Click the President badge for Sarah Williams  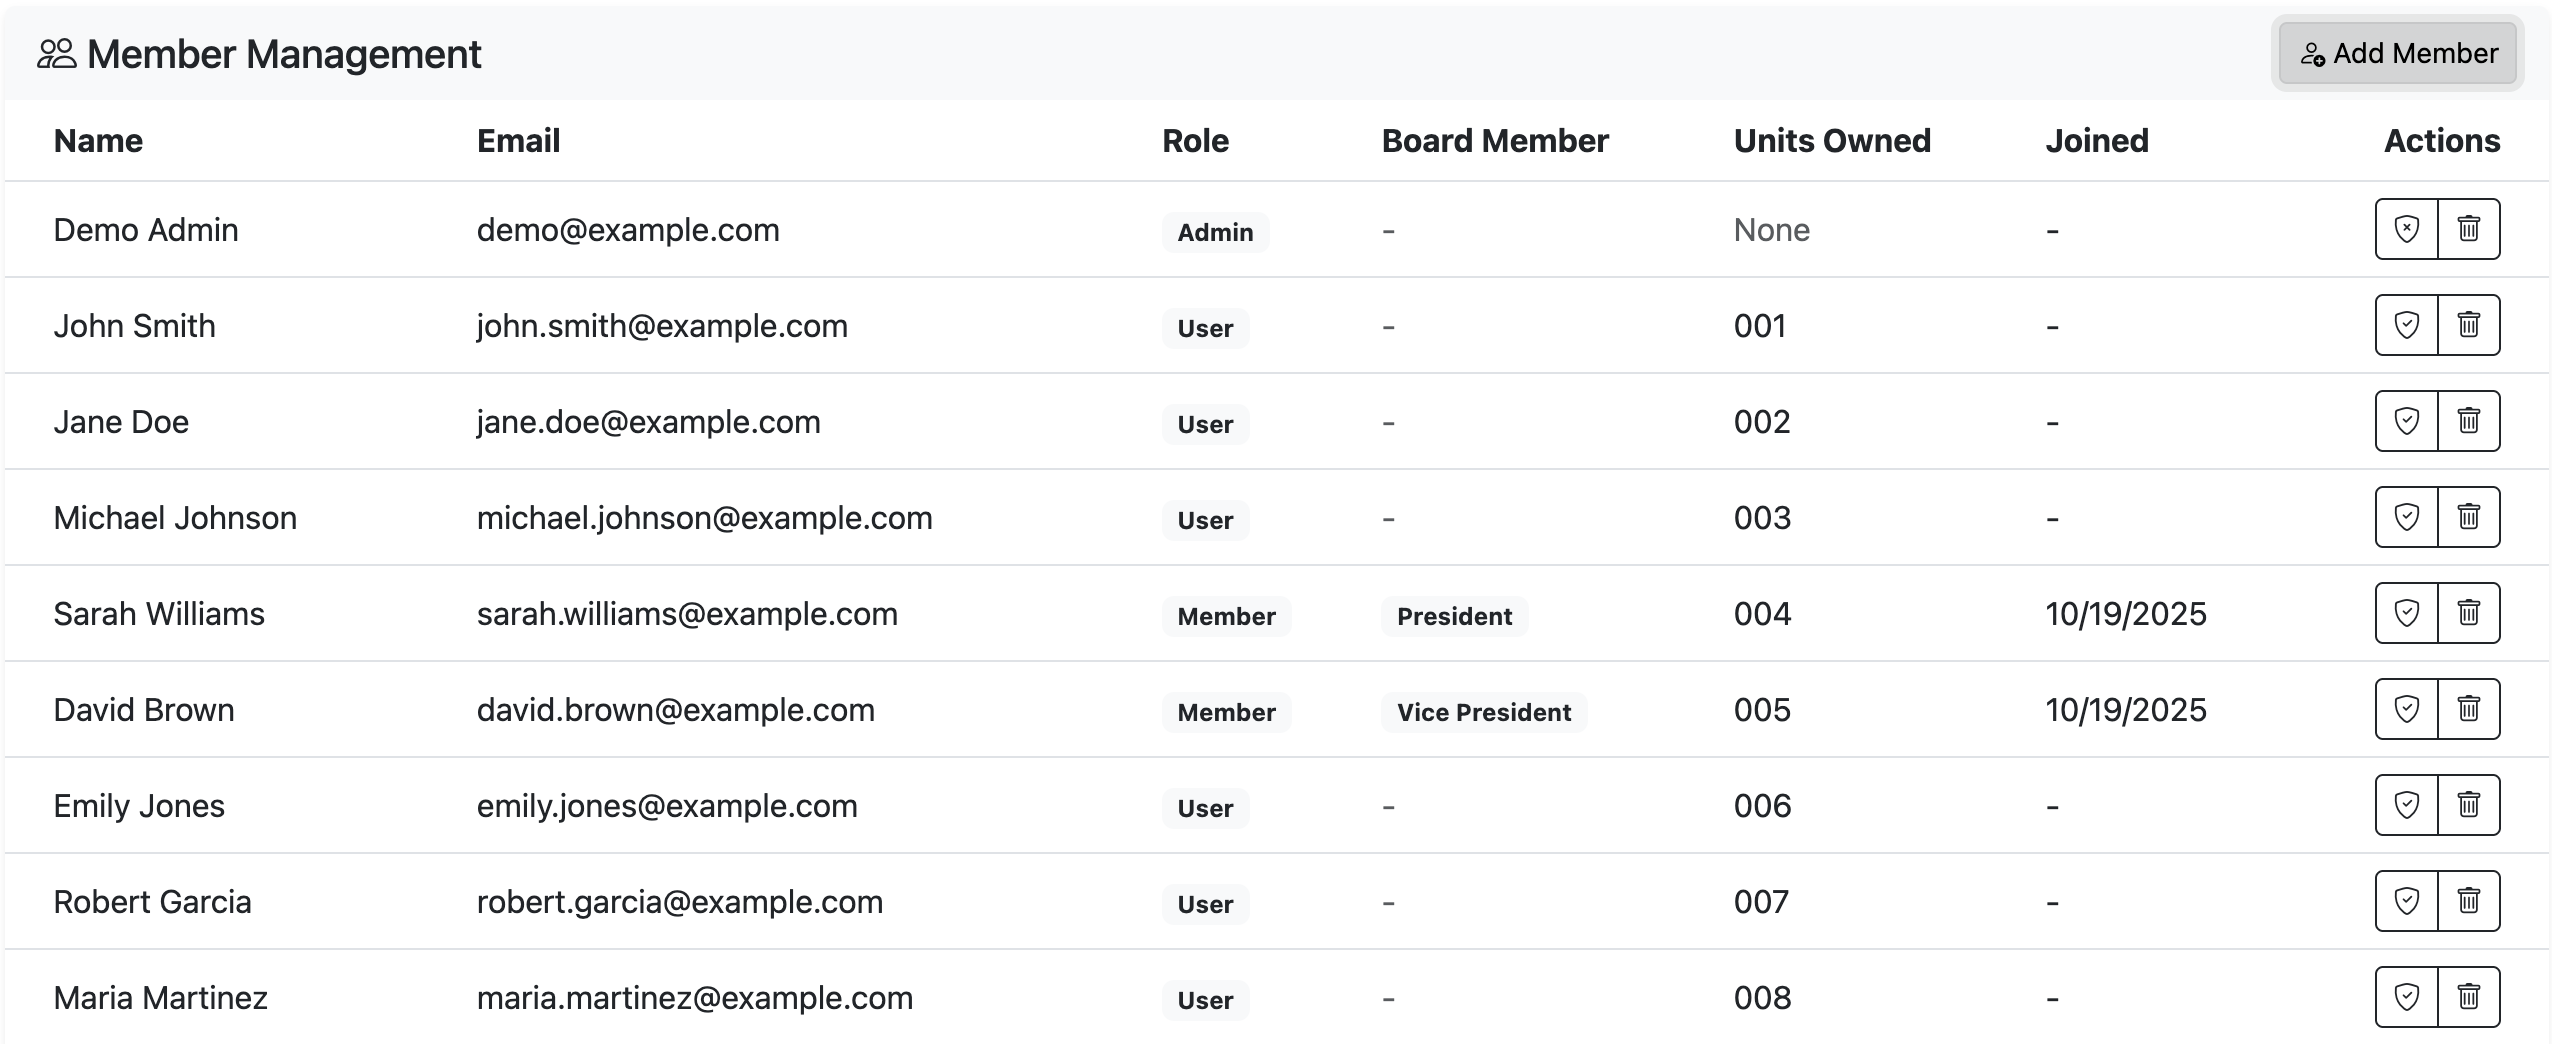tap(1453, 616)
